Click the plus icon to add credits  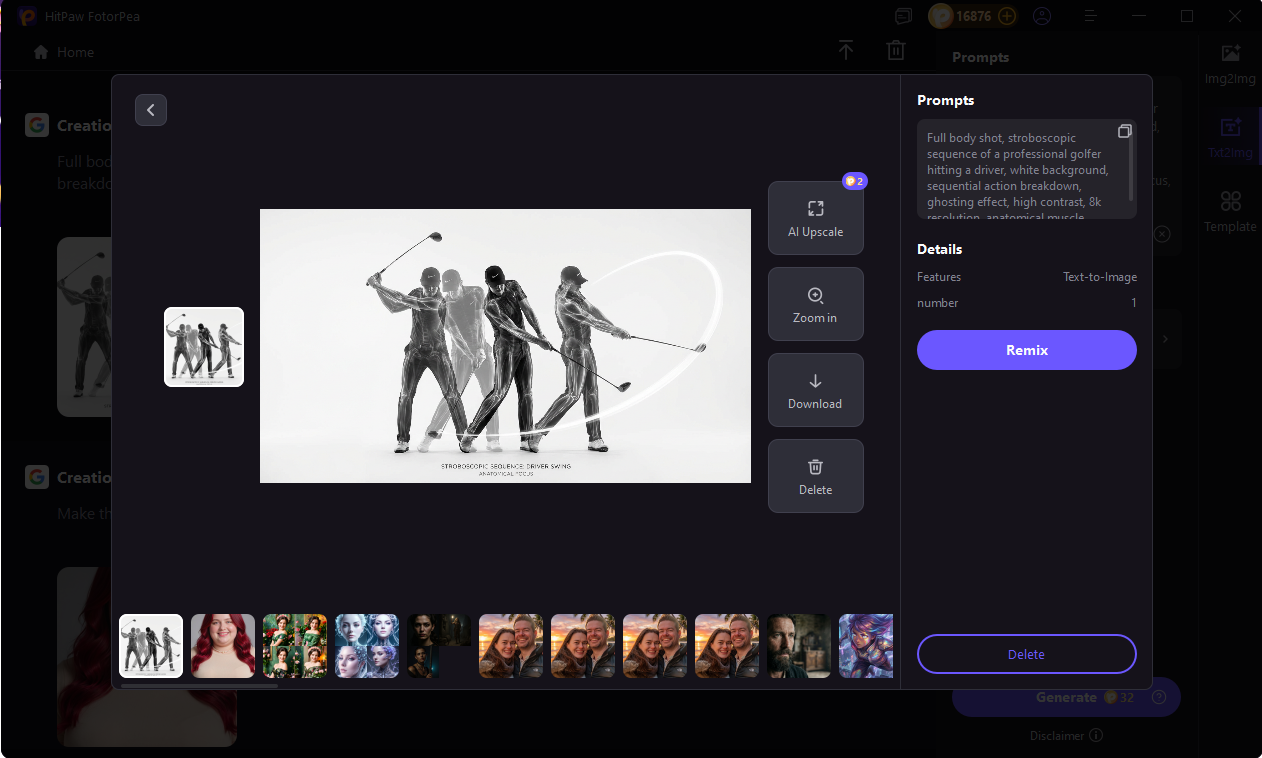click(x=1007, y=16)
